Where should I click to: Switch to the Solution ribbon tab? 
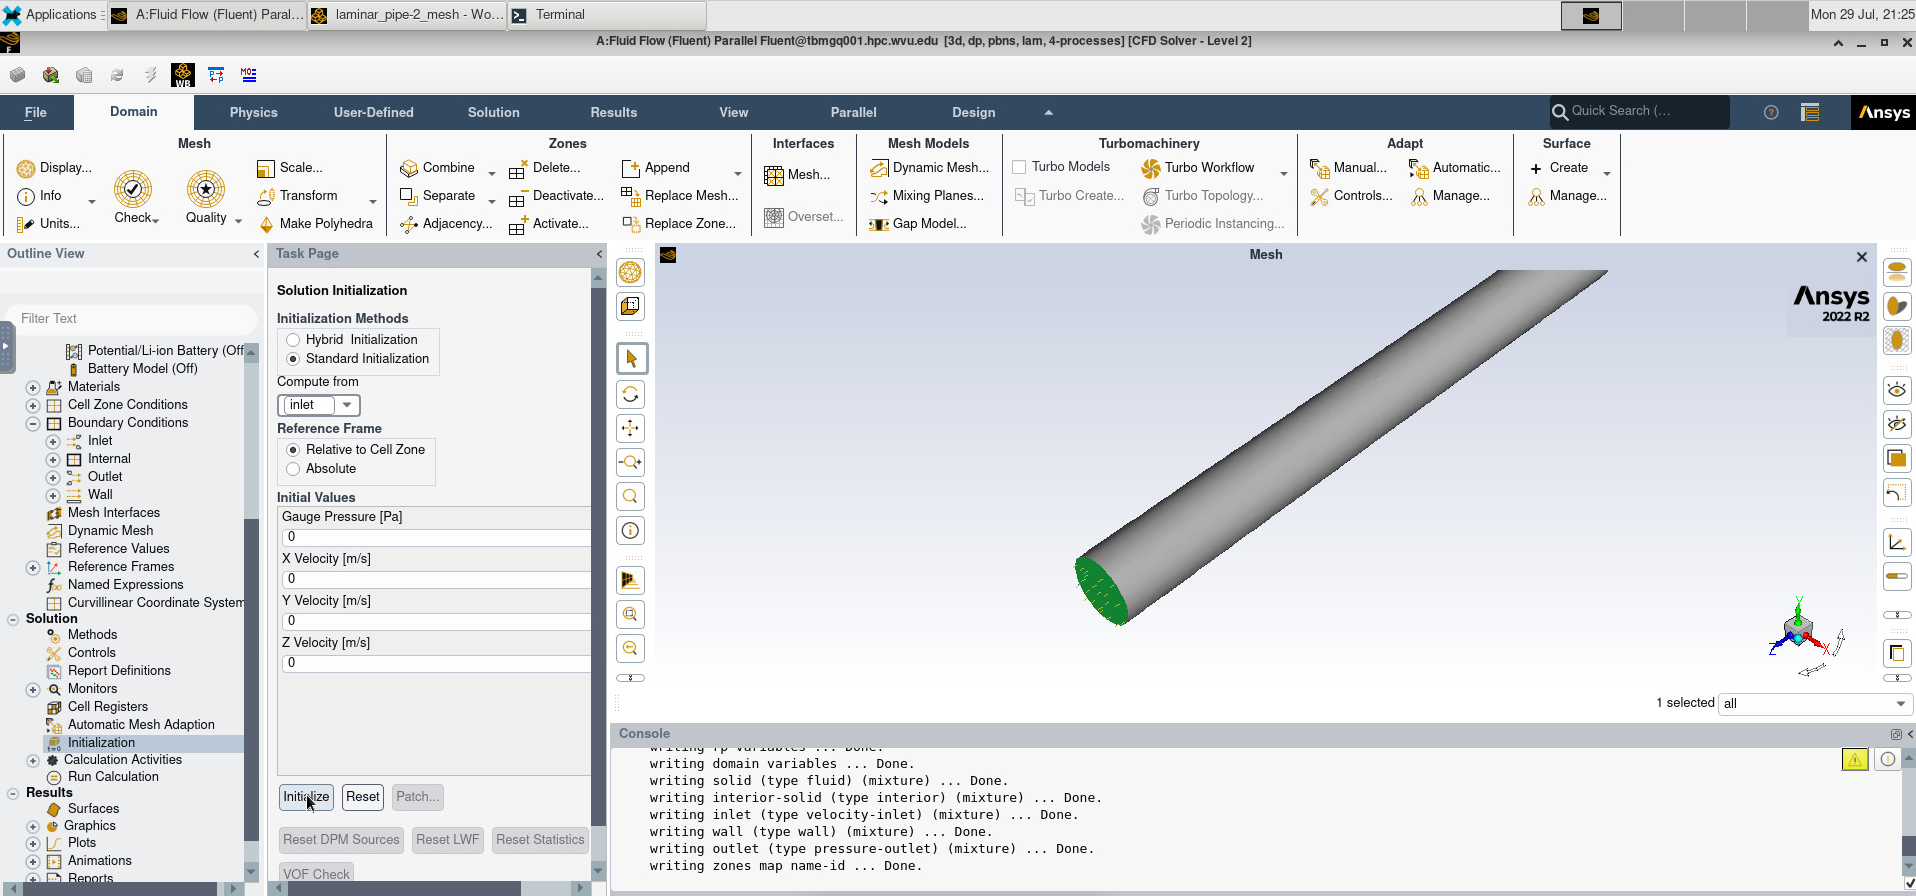tap(494, 112)
